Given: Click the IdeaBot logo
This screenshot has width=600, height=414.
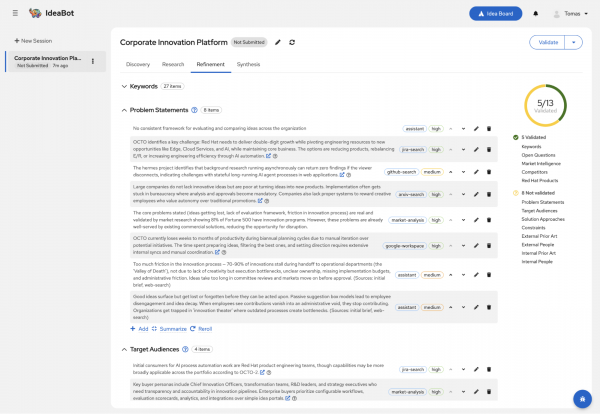Looking at the screenshot, I should (51, 13).
